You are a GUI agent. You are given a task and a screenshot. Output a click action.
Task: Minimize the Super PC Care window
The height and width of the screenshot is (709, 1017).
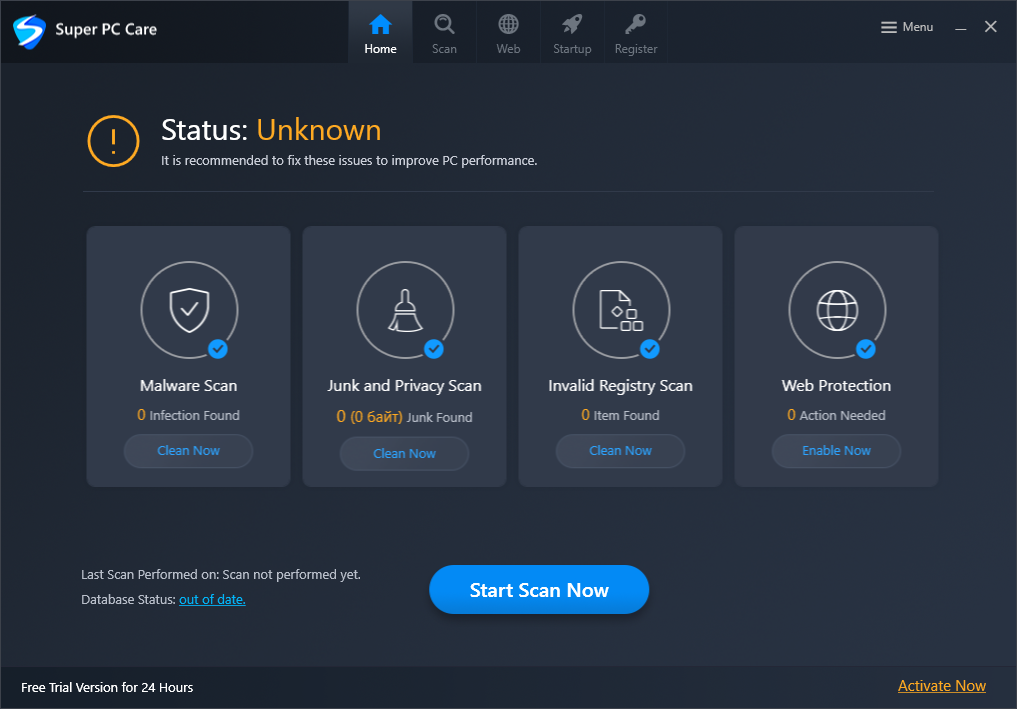click(x=961, y=28)
